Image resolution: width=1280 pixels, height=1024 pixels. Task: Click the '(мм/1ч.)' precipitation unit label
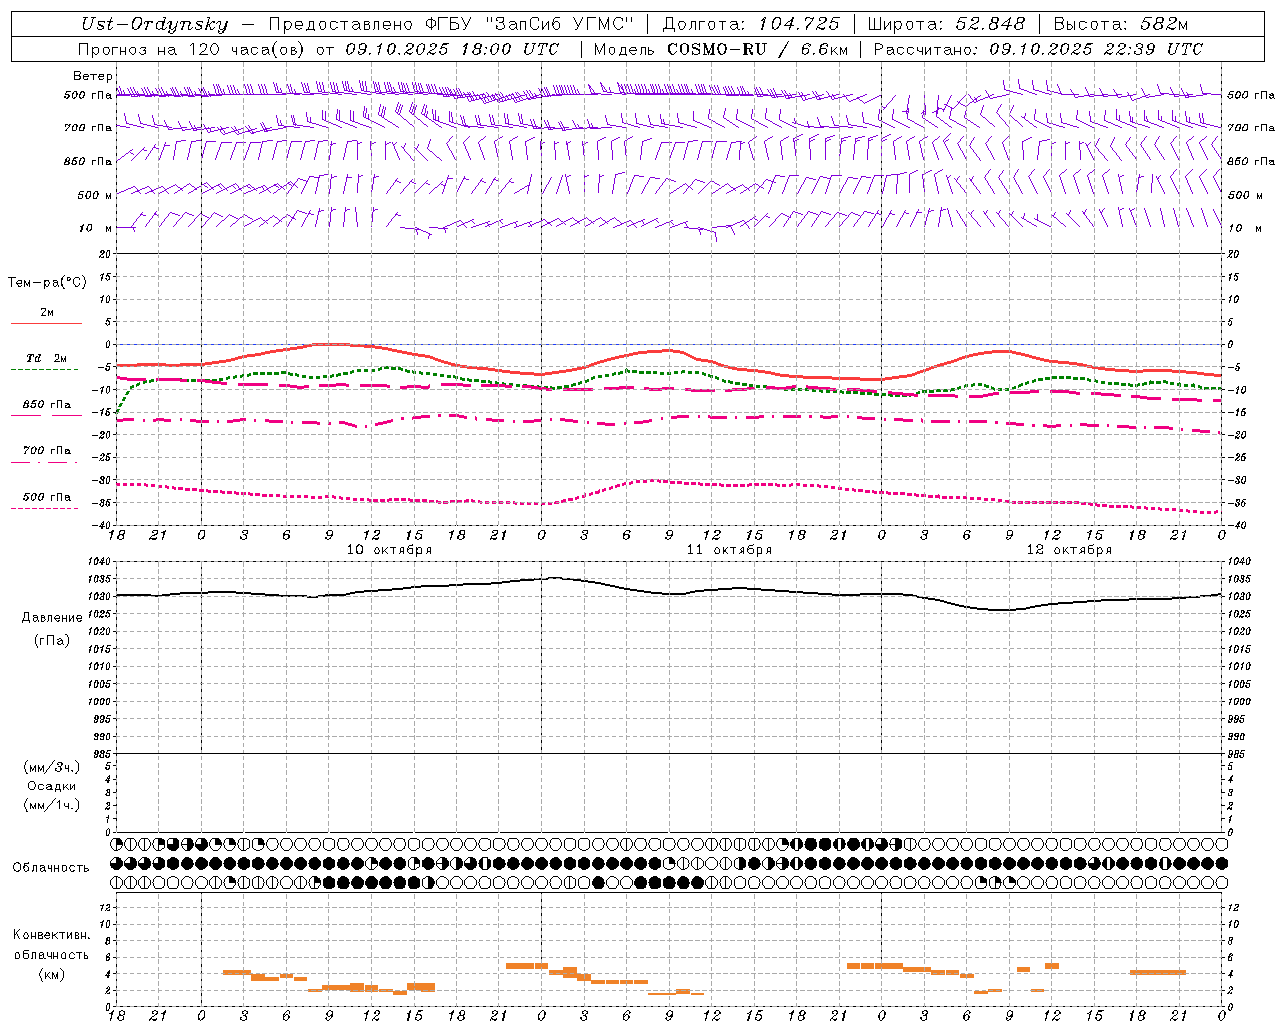pyautogui.click(x=52, y=805)
